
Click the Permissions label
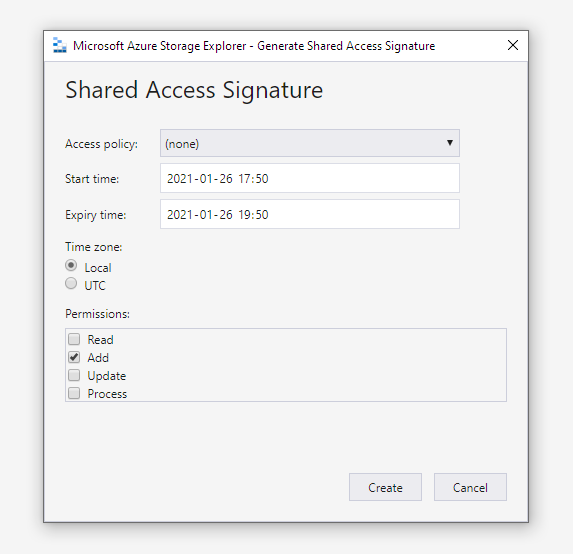(x=98, y=314)
